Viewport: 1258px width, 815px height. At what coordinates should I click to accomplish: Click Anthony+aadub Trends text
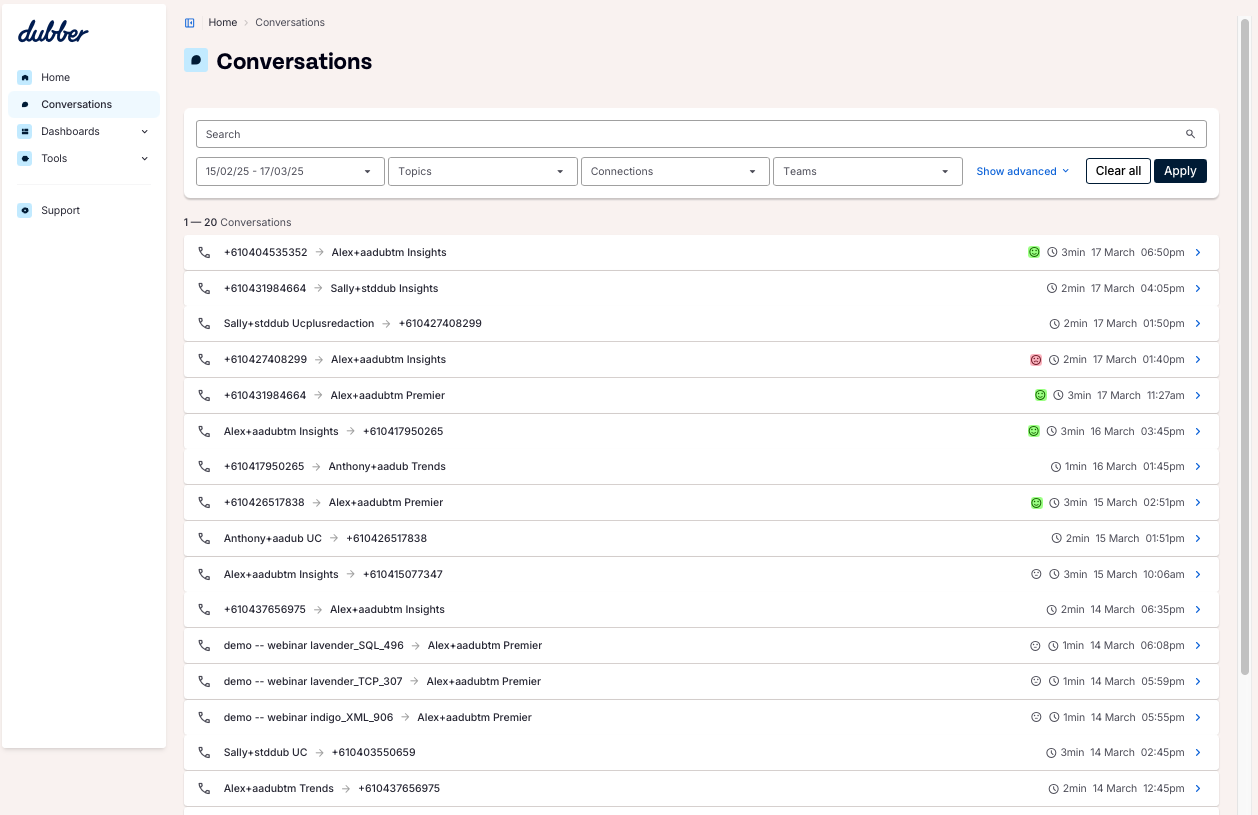tap(387, 466)
